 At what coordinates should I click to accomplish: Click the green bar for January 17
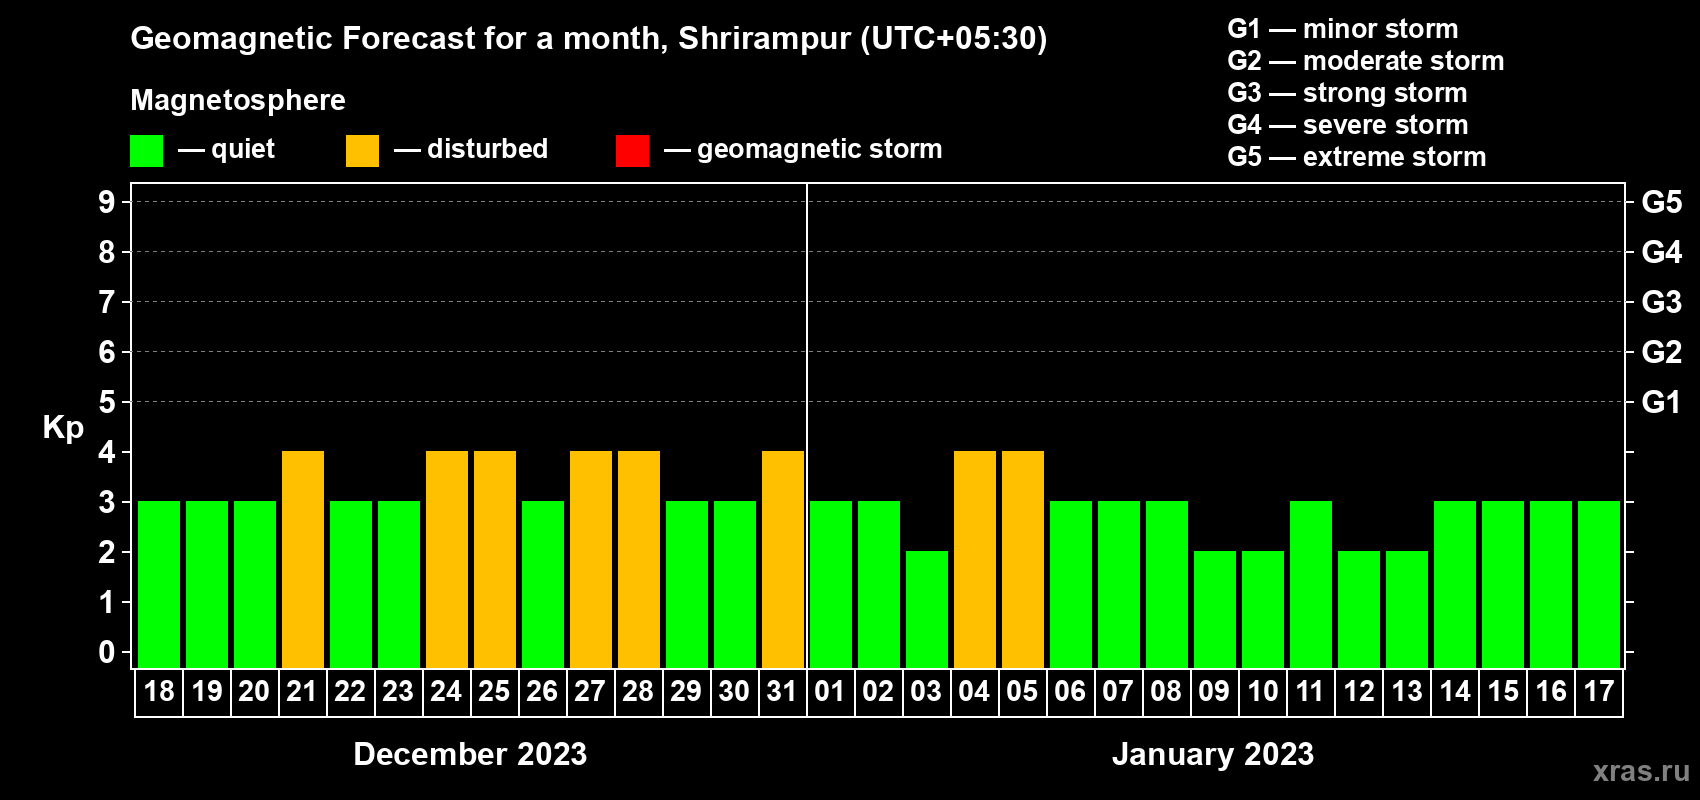pyautogui.click(x=1599, y=584)
